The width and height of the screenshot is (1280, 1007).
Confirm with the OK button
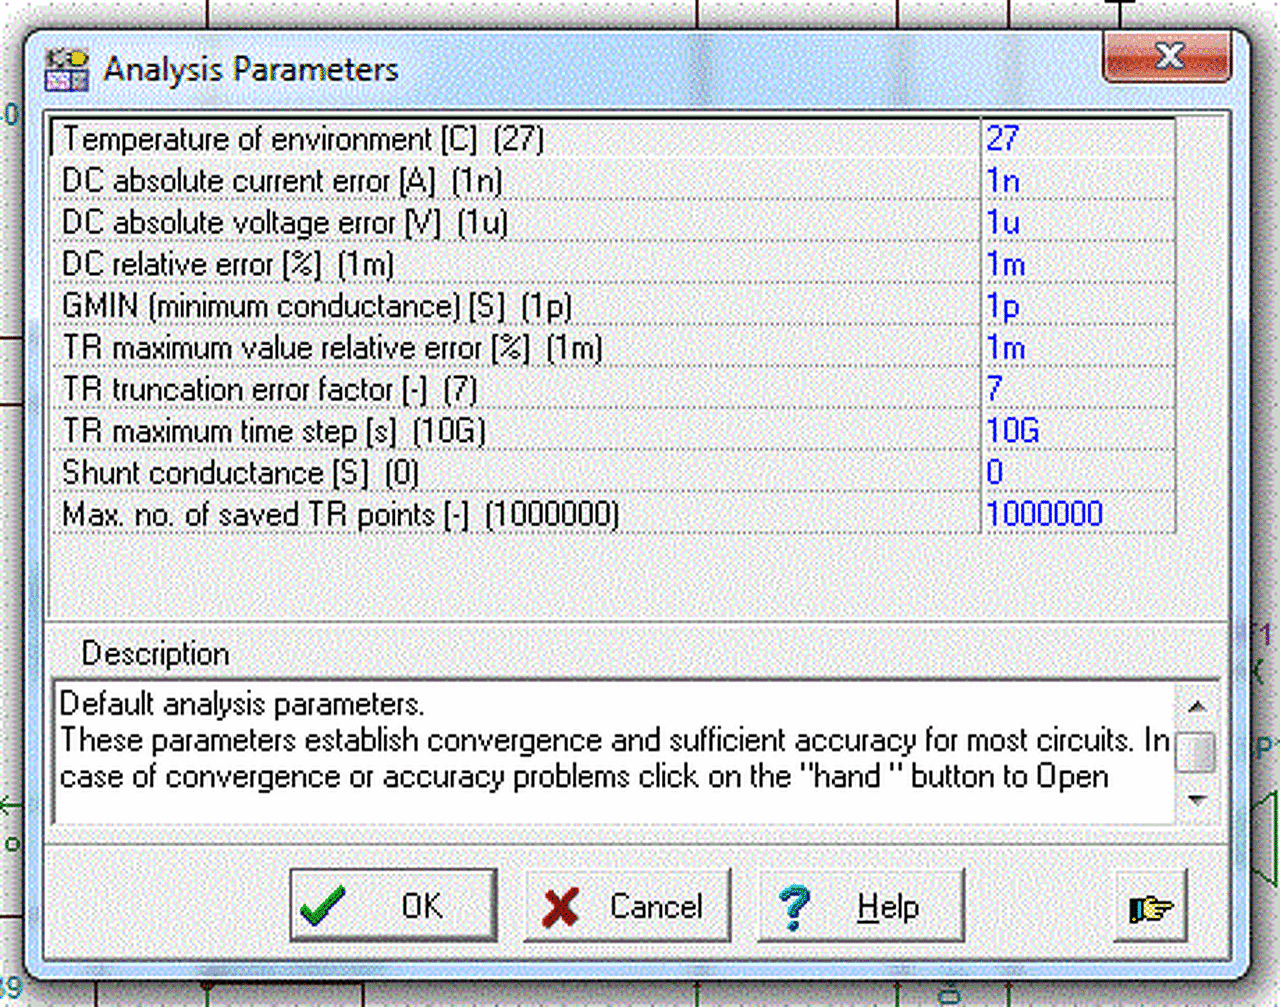[393, 906]
